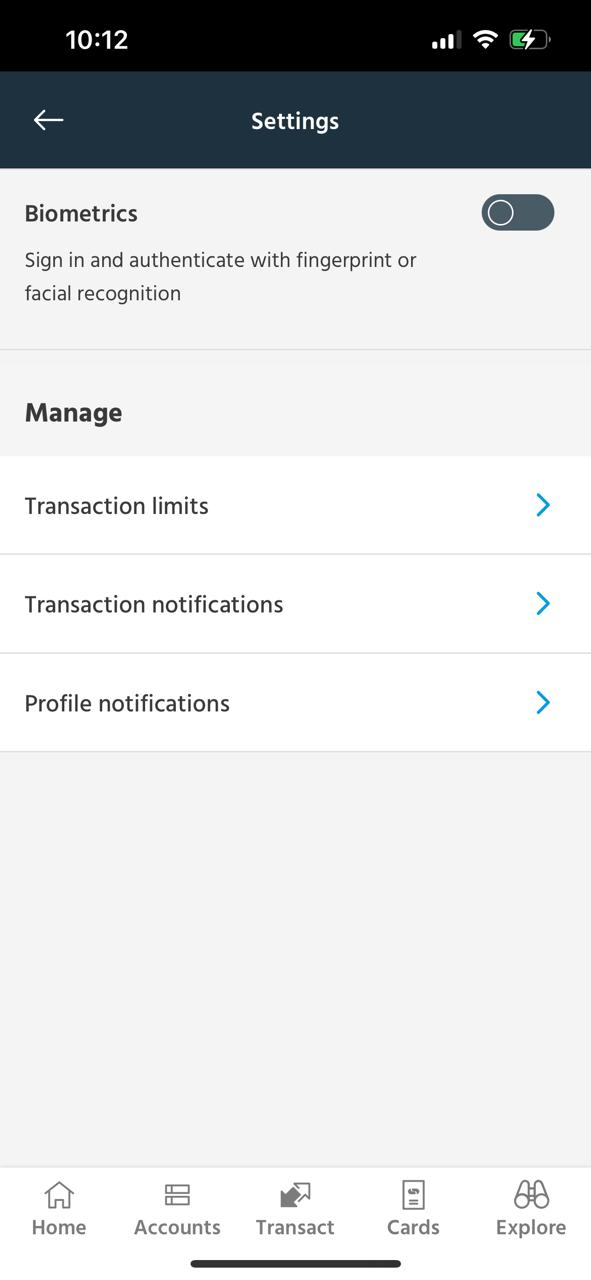
Task: Enable the Biometrics toggle switch
Action: coord(518,213)
